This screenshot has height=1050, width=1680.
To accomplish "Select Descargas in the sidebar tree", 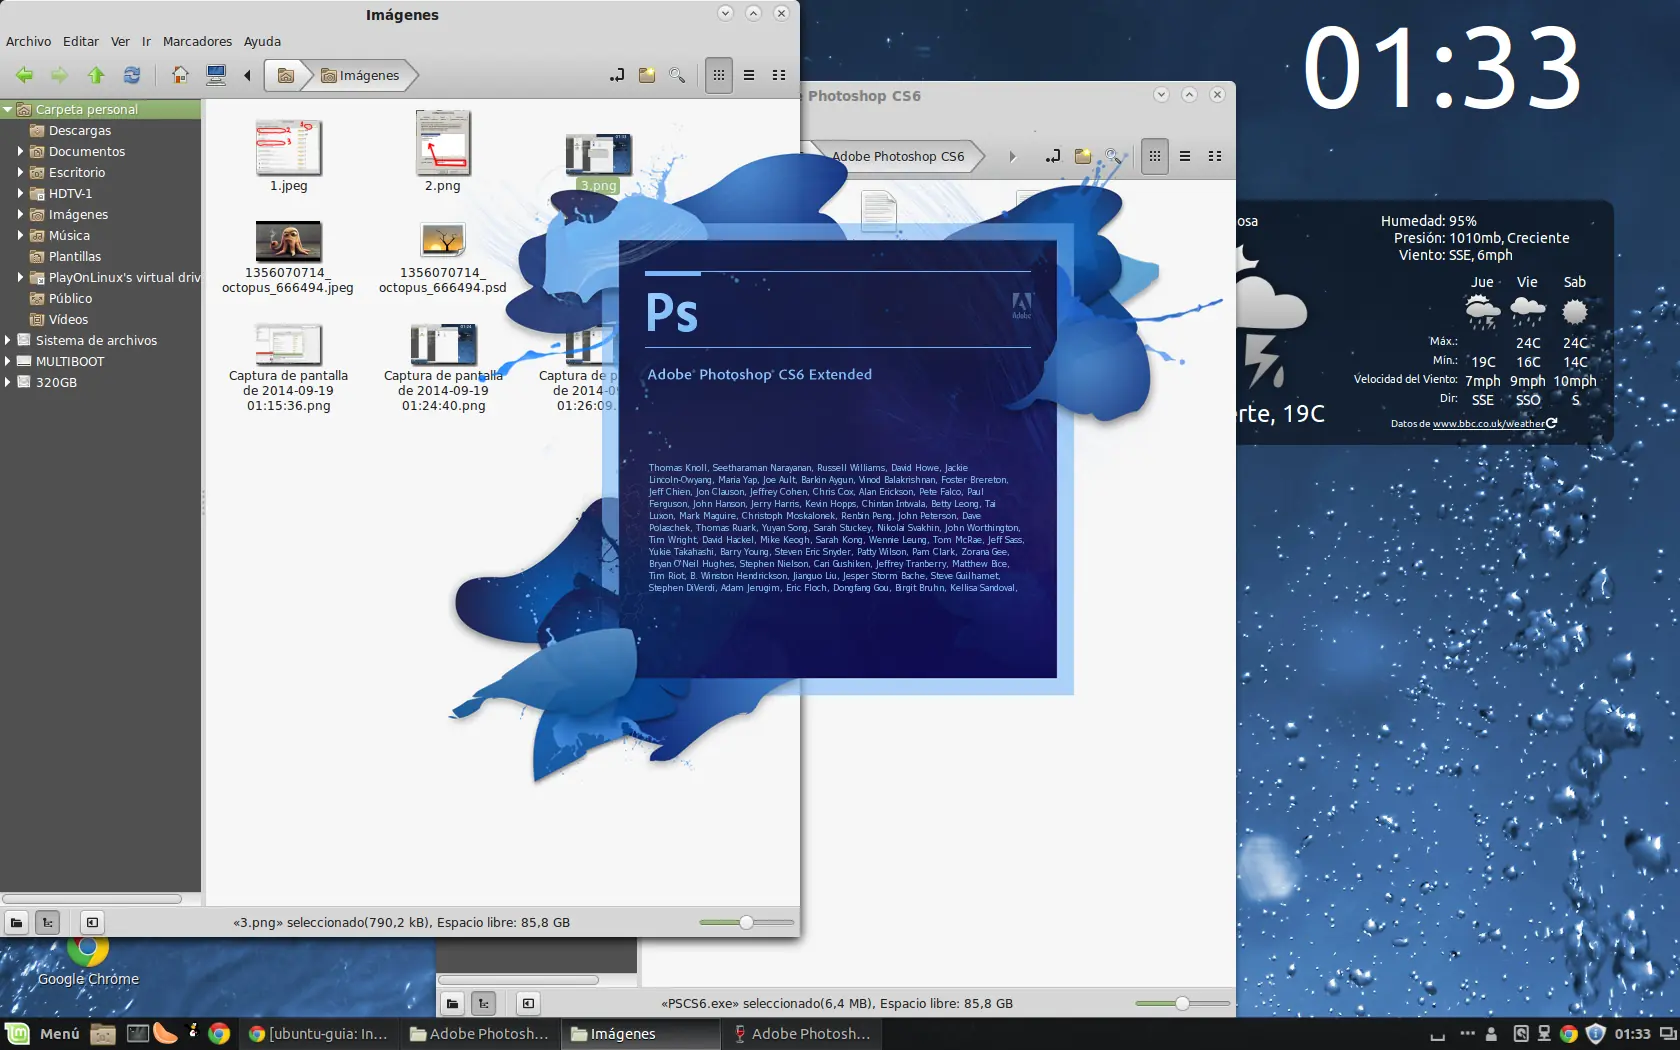I will click(x=80, y=130).
